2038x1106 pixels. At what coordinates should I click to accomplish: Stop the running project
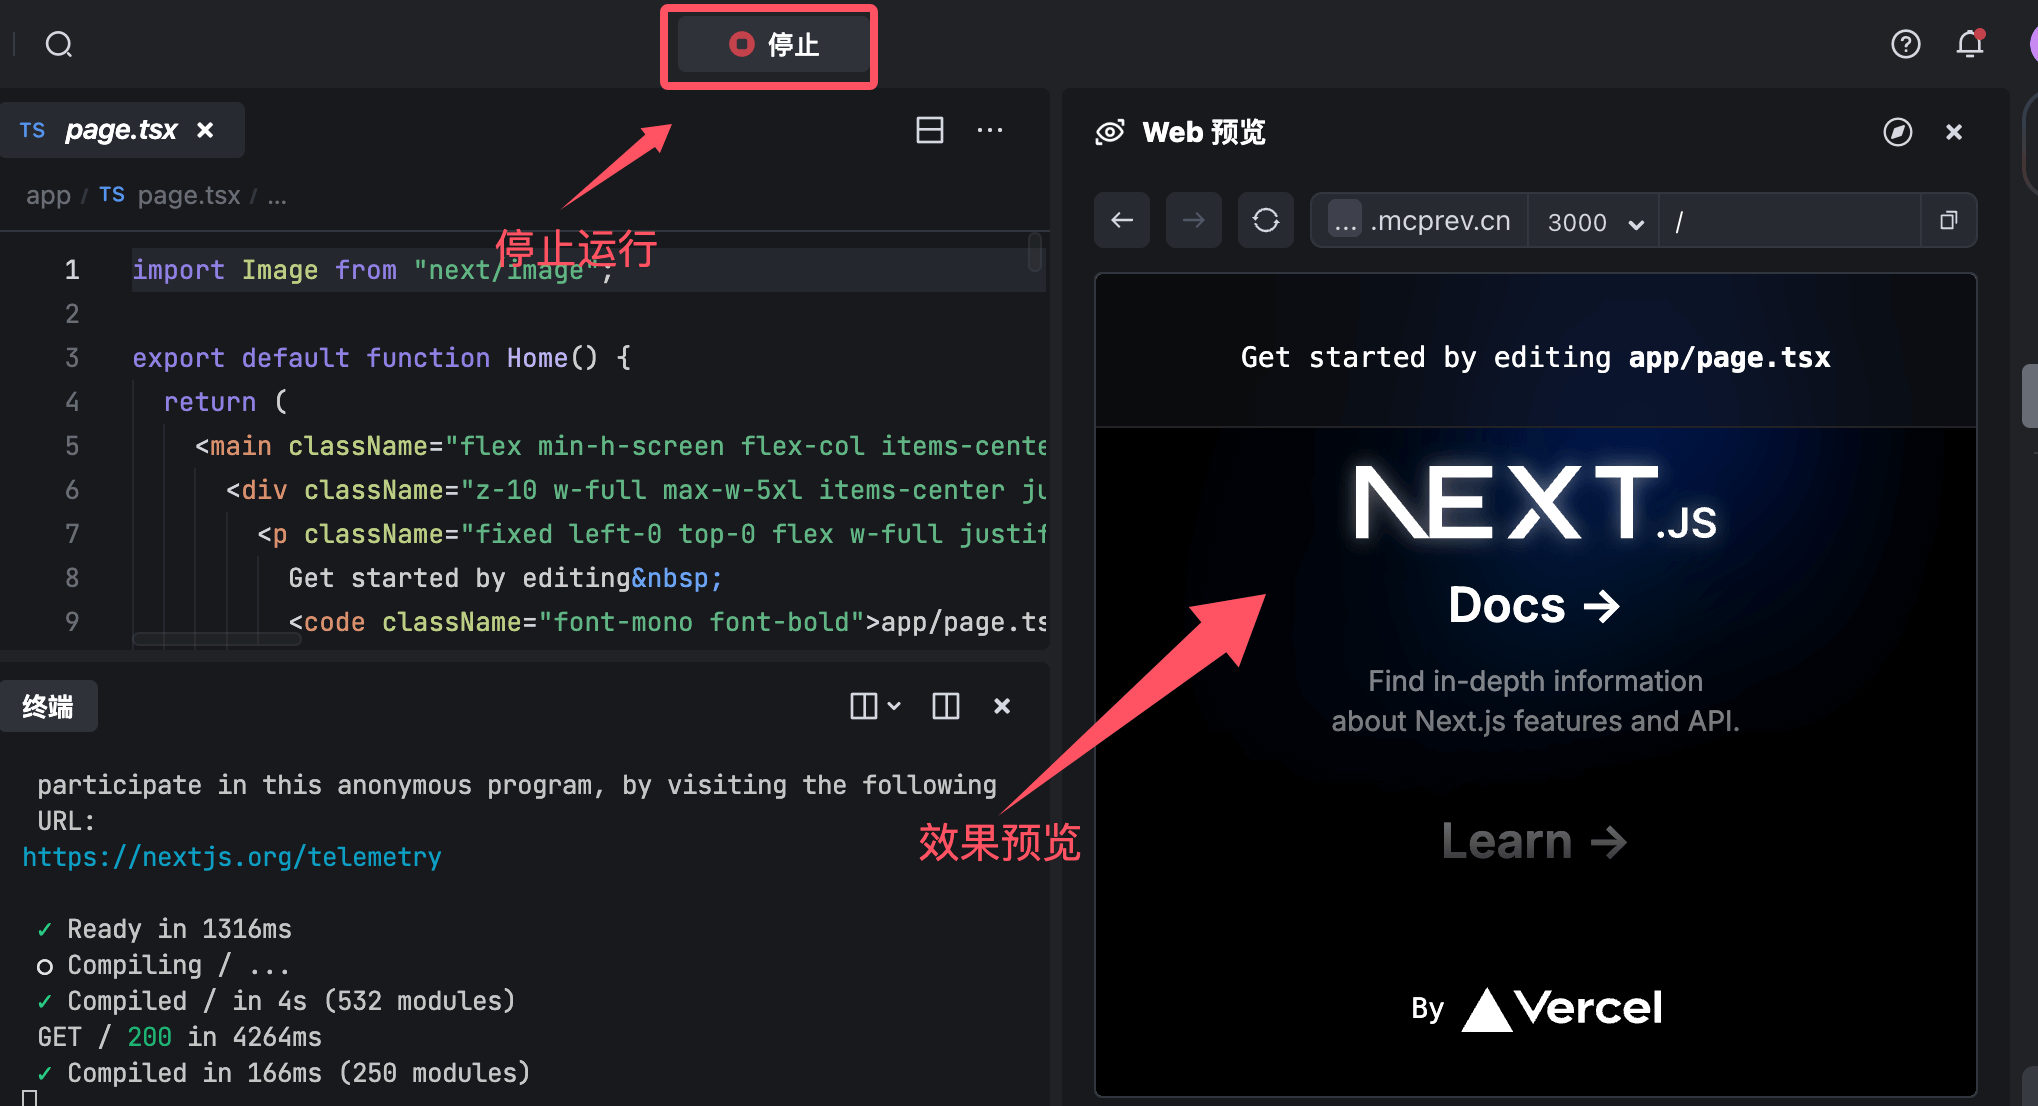tap(773, 44)
